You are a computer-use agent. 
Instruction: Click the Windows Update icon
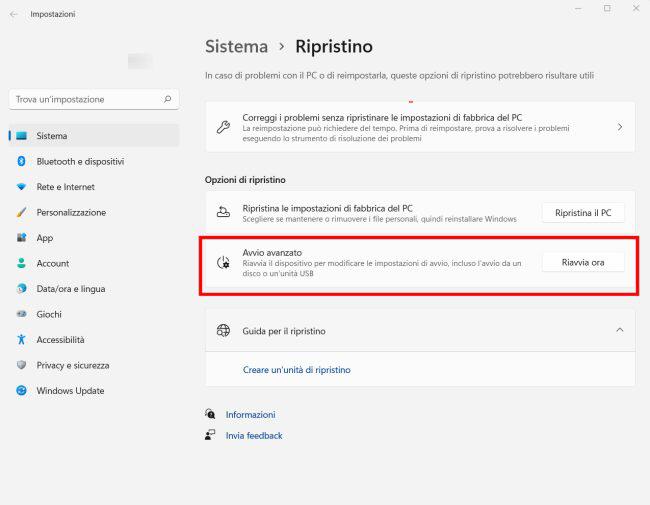pos(21,391)
